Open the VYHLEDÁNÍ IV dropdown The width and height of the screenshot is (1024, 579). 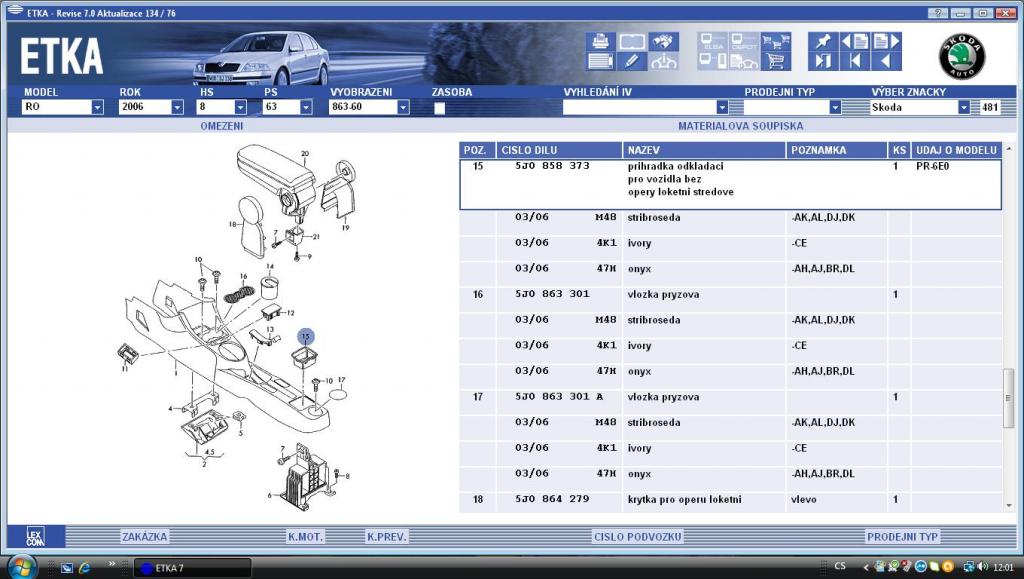[x=722, y=107]
